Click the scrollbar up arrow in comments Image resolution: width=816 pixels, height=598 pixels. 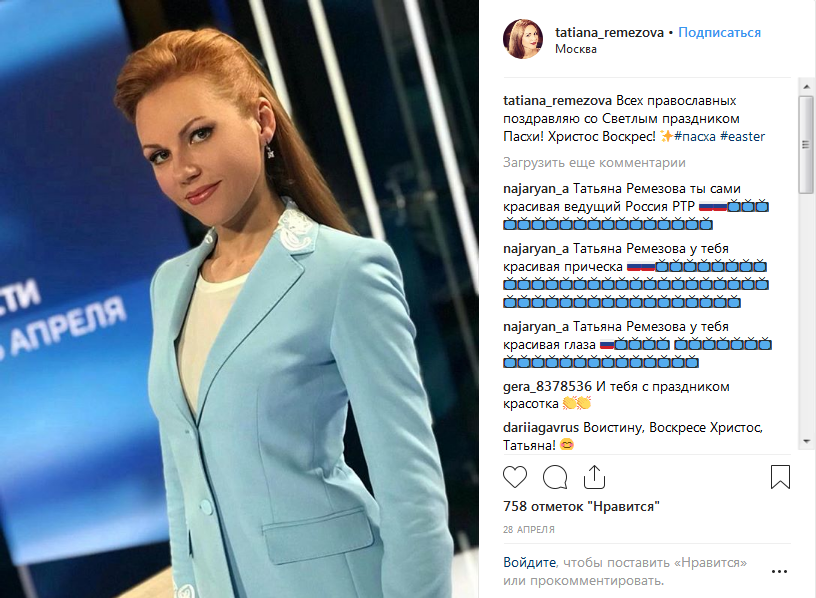(x=807, y=86)
